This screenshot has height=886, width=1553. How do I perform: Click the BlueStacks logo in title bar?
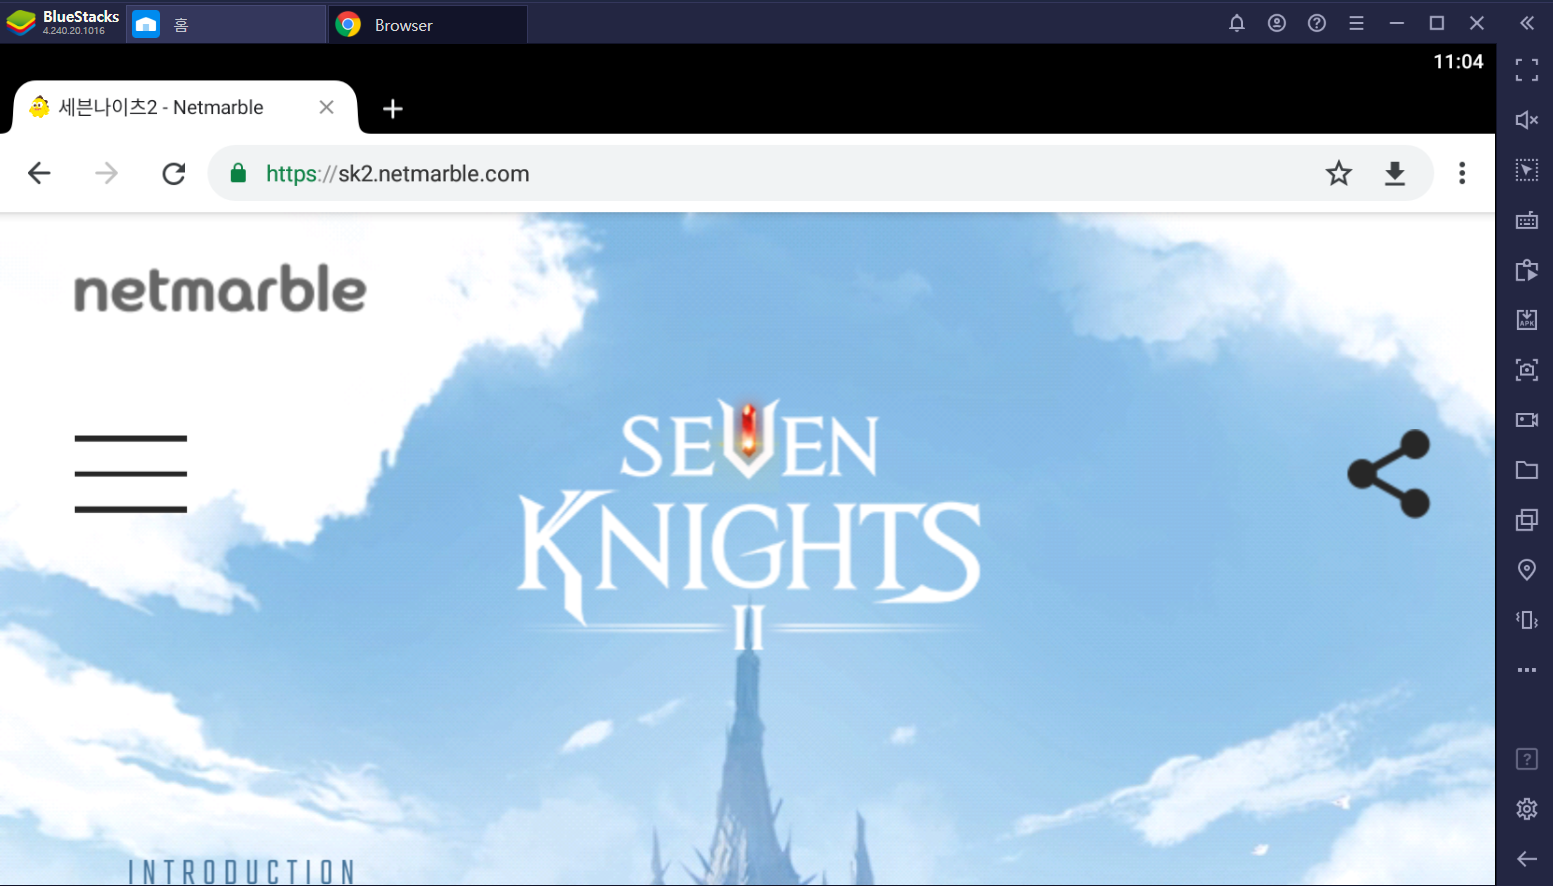pos(63,22)
